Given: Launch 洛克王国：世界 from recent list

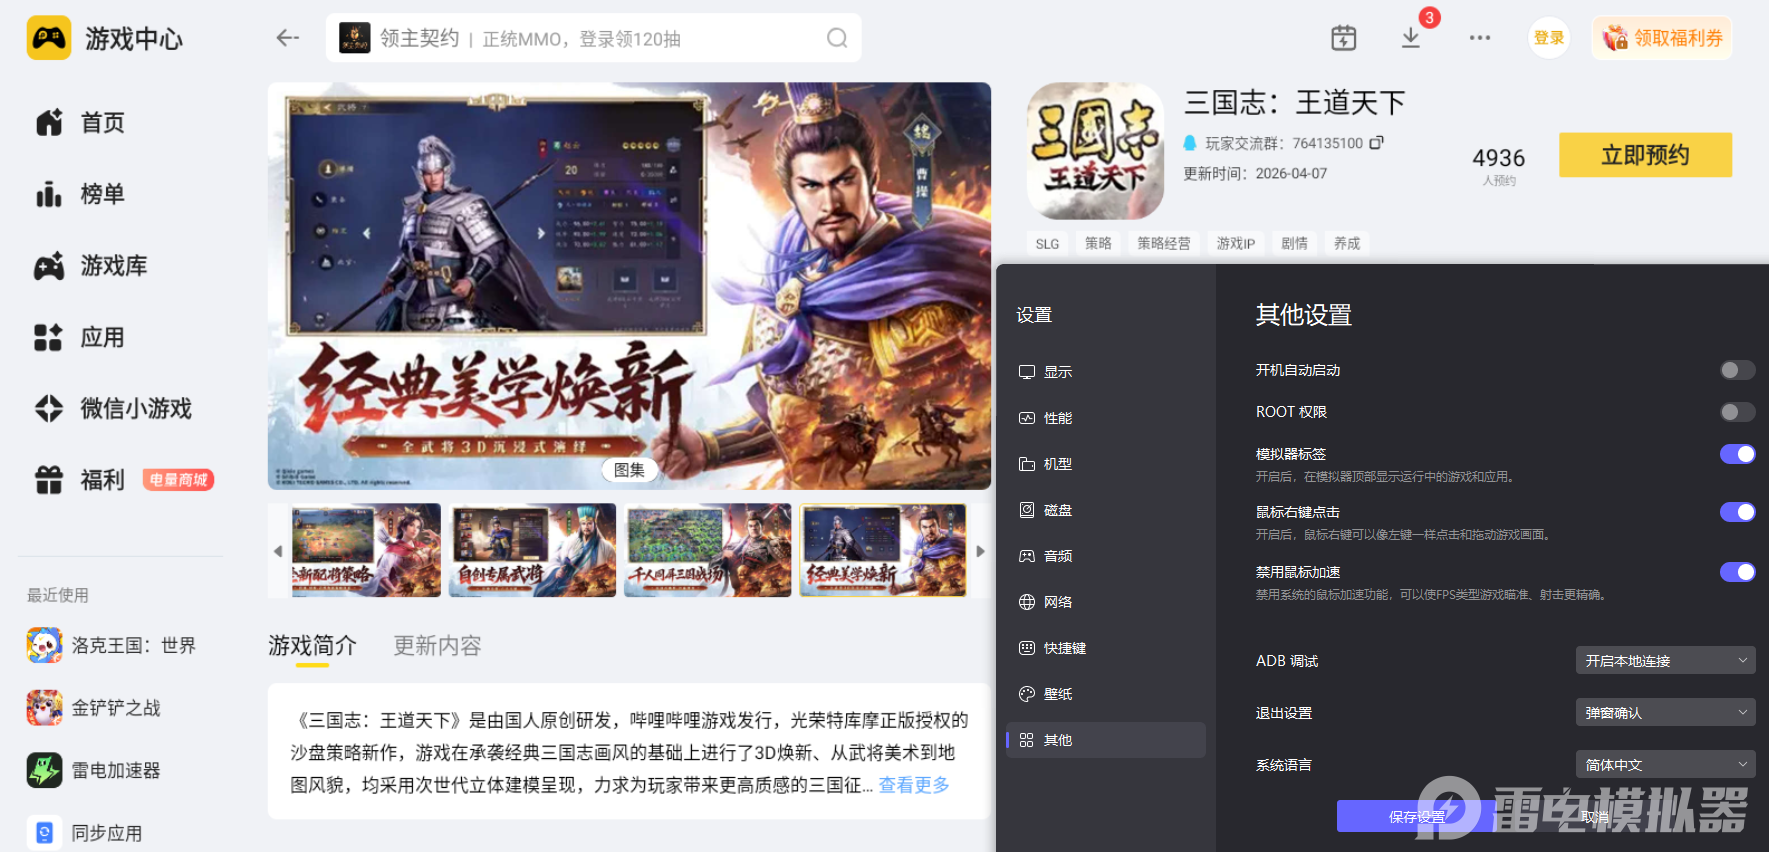Looking at the screenshot, I should tap(111, 646).
